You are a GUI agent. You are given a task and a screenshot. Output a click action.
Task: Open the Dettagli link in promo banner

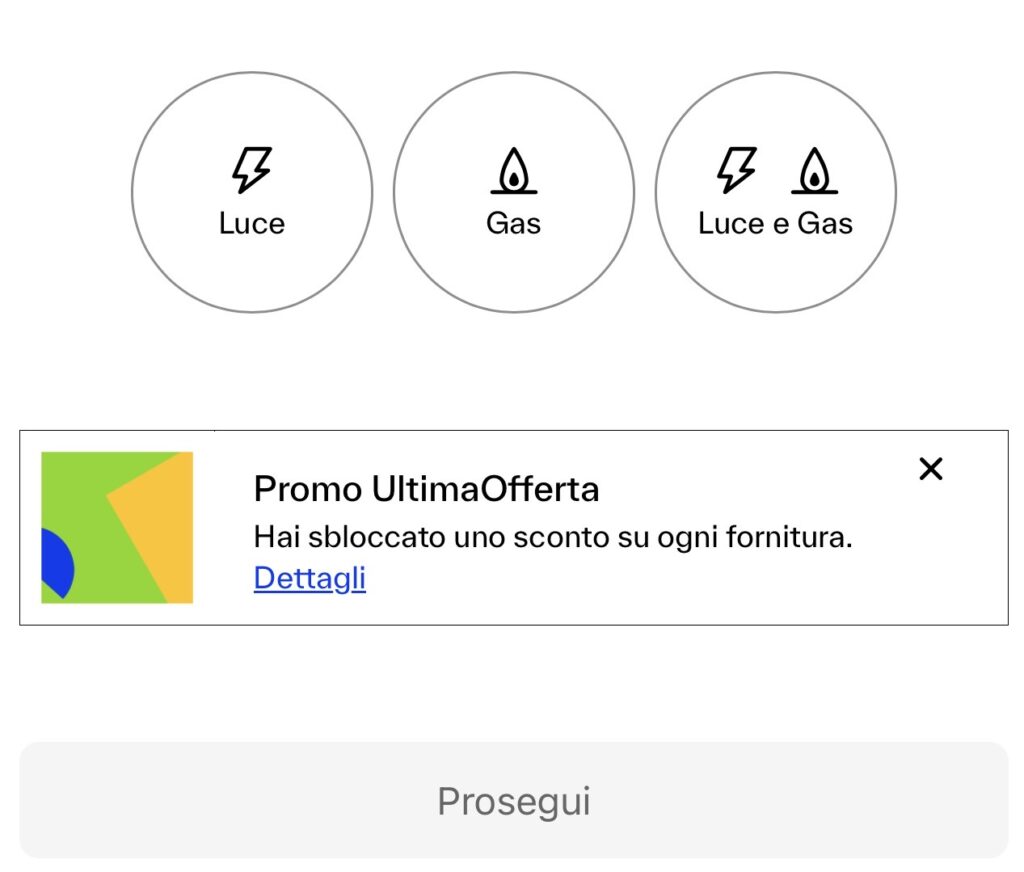point(310,579)
